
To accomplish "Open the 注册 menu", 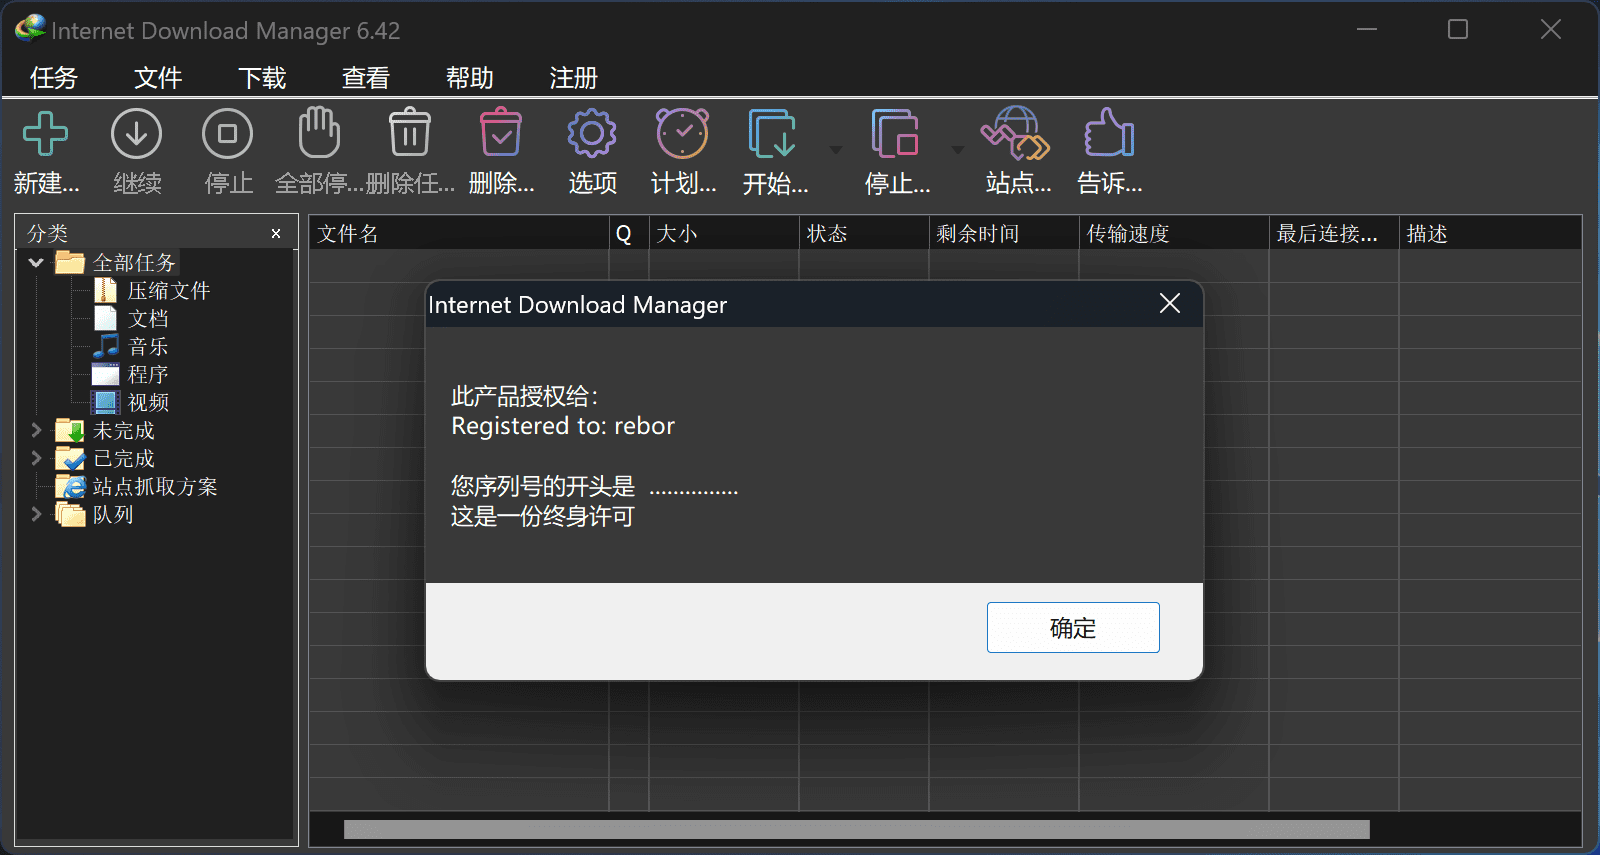I will tap(574, 78).
